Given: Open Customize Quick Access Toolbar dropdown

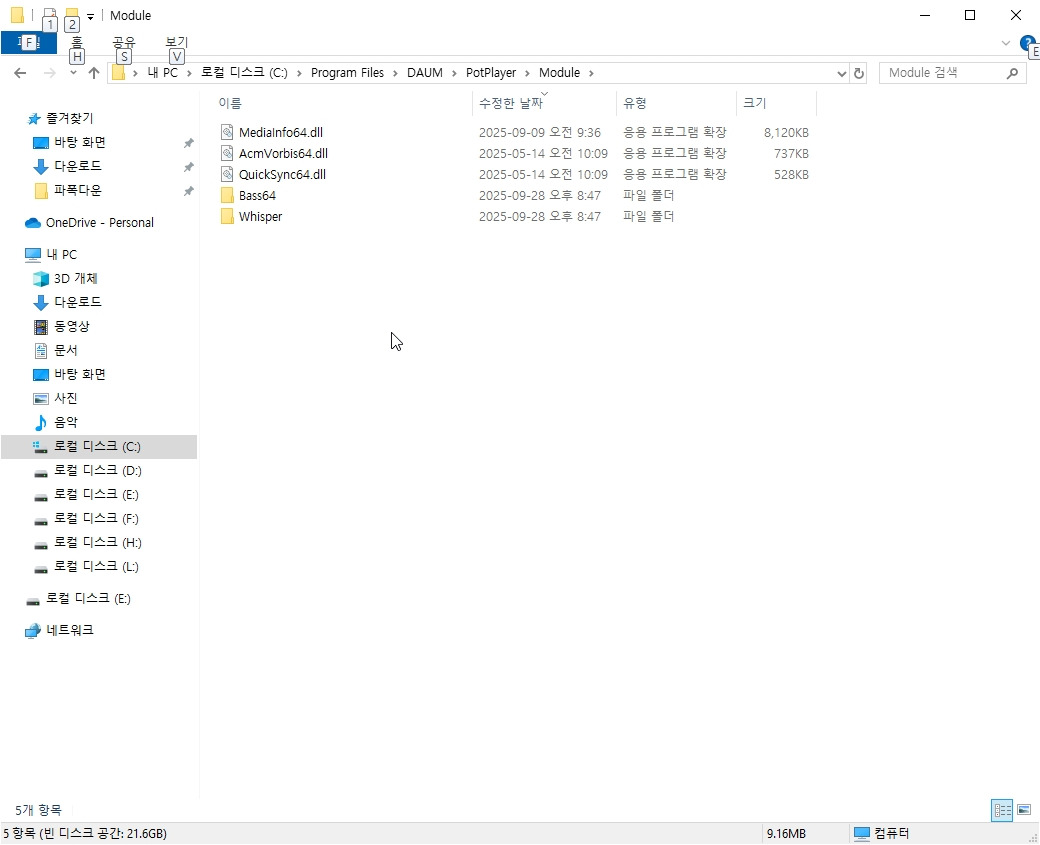Looking at the screenshot, I should click(90, 17).
